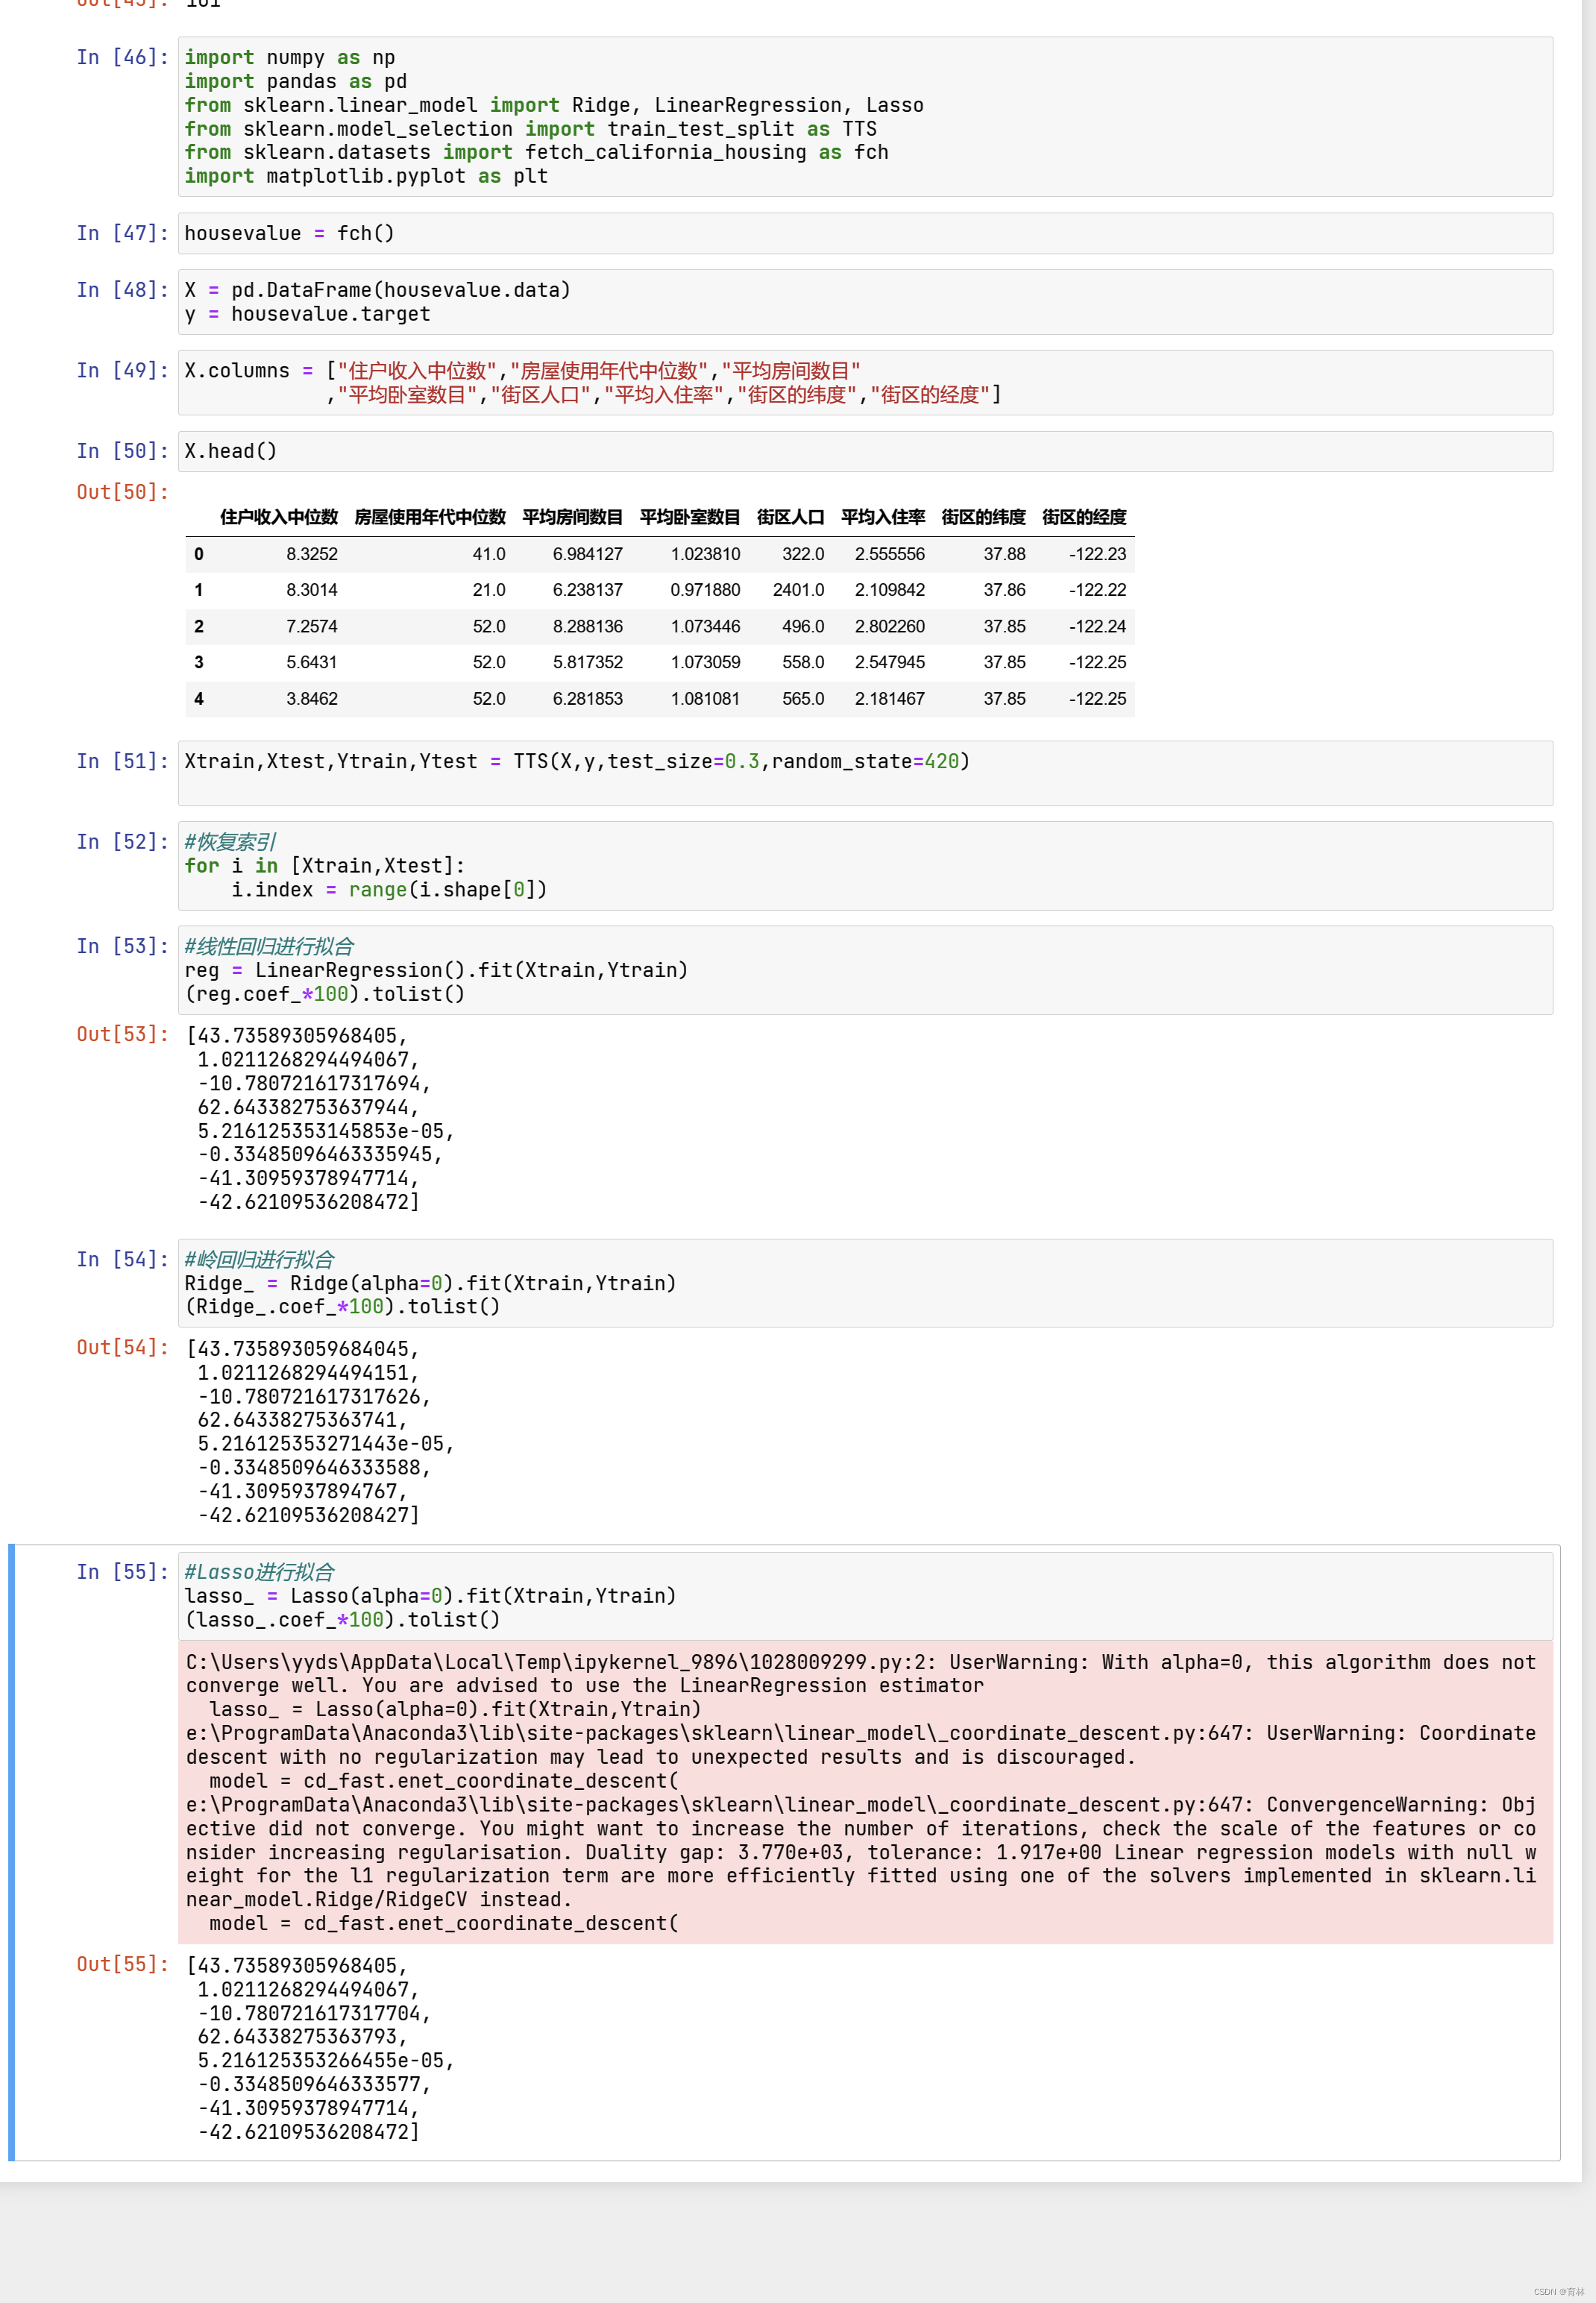Image resolution: width=1596 pixels, height=2303 pixels.
Task: Click table value 3.8462 in row 4
Action: point(312,699)
